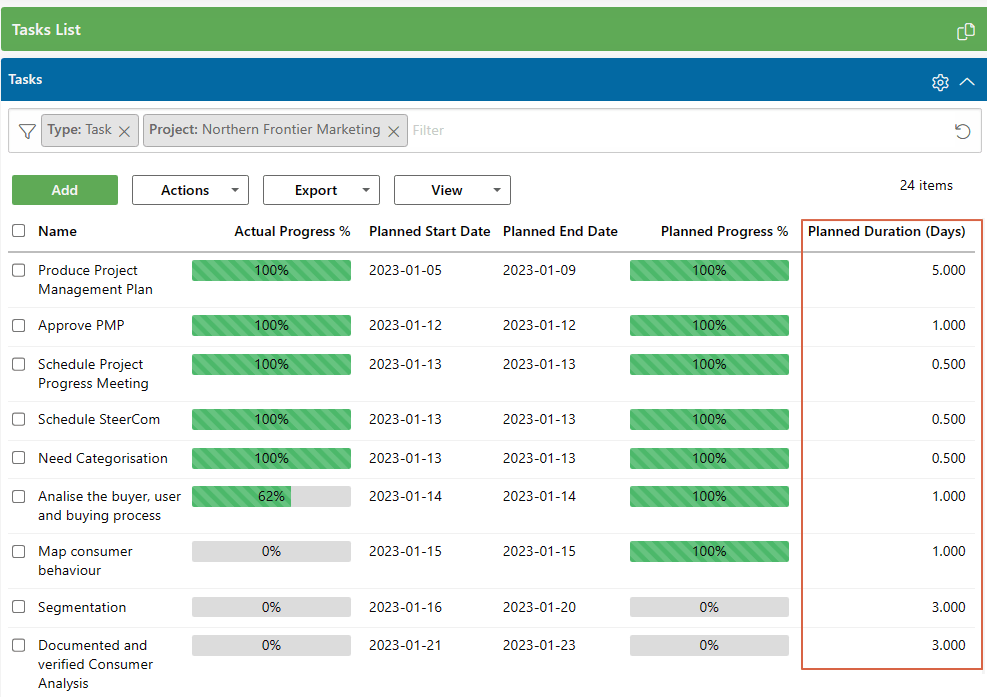Collapse the Tasks panel with the chevron

pos(966,82)
